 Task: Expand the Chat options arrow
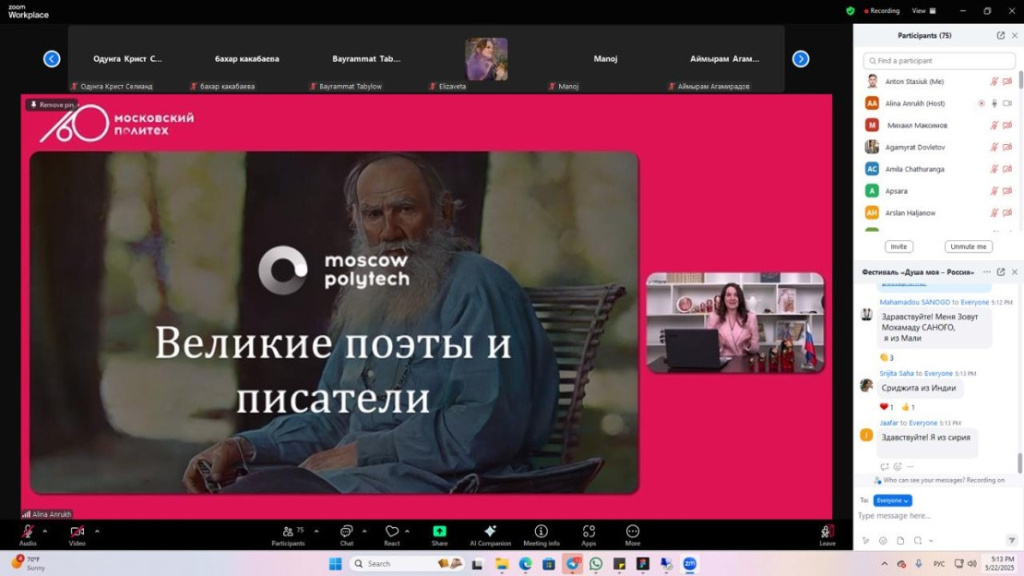(364, 531)
